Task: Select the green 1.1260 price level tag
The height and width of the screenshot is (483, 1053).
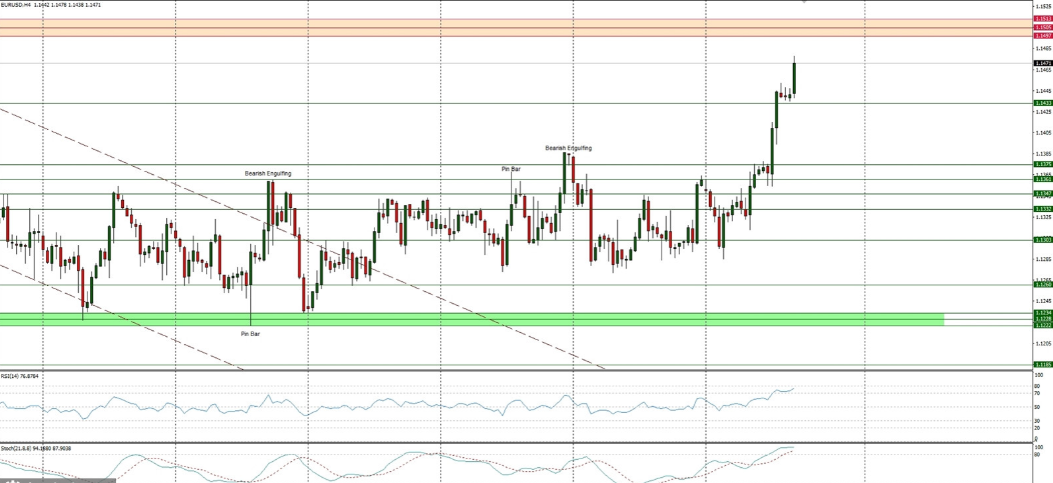Action: [x=1043, y=285]
